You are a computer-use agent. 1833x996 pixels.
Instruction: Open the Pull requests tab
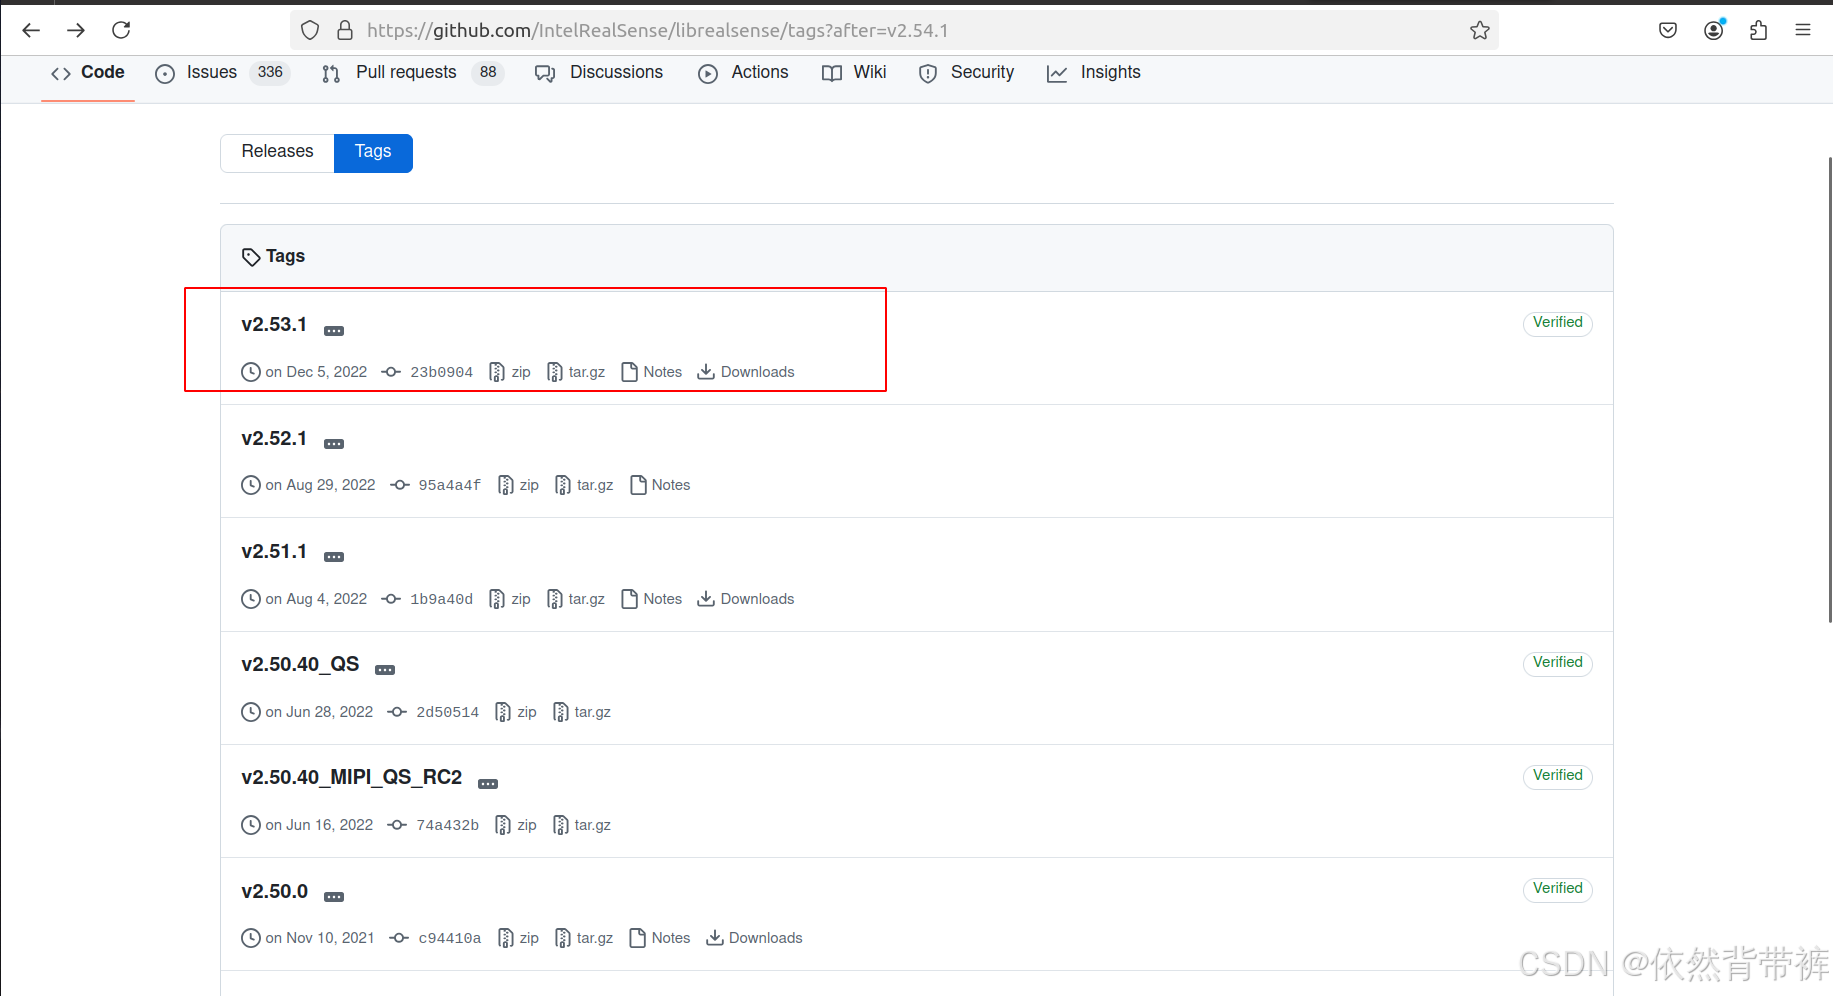[412, 72]
